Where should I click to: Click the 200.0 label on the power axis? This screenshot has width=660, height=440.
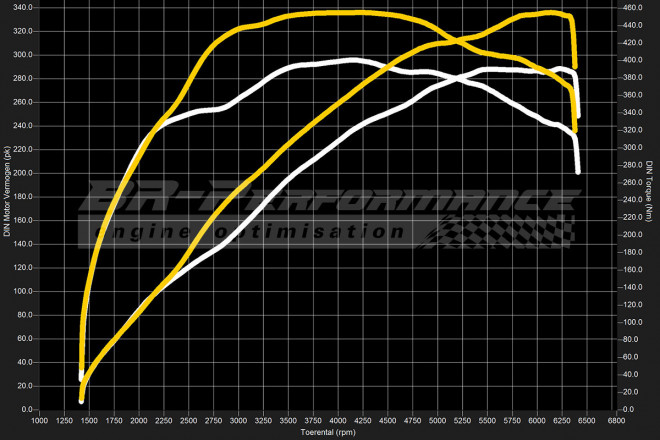22,173
